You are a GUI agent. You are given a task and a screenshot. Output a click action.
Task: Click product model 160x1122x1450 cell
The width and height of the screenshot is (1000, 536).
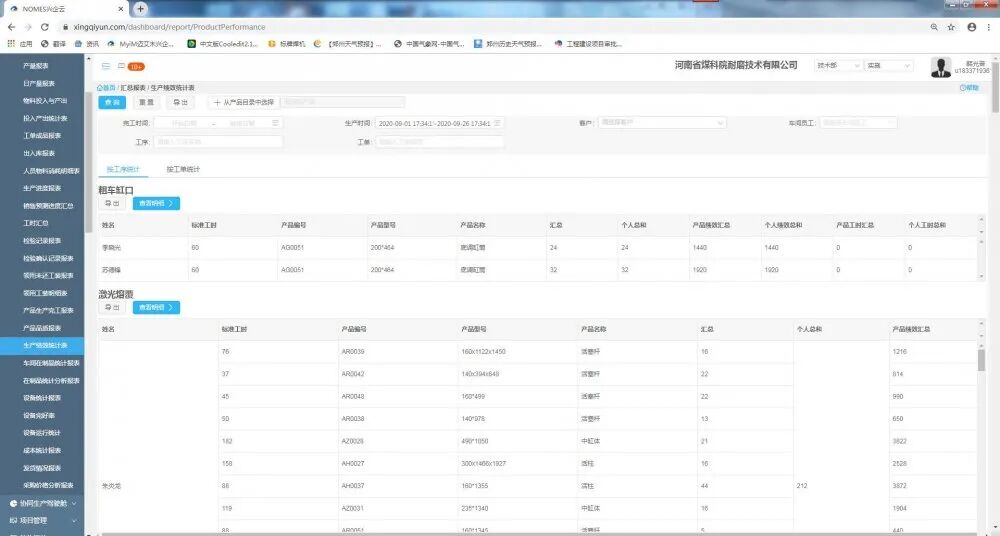(483, 352)
